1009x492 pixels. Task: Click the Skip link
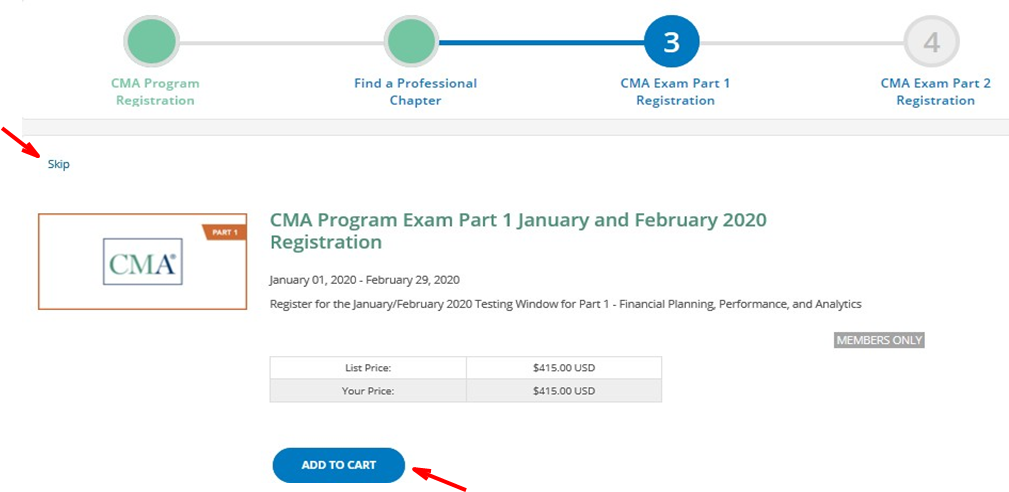pos(59,164)
